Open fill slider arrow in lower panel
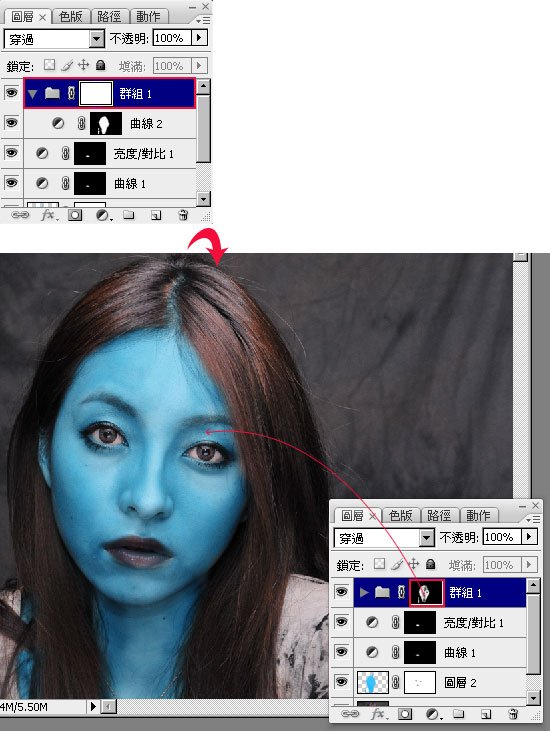 tap(529, 565)
